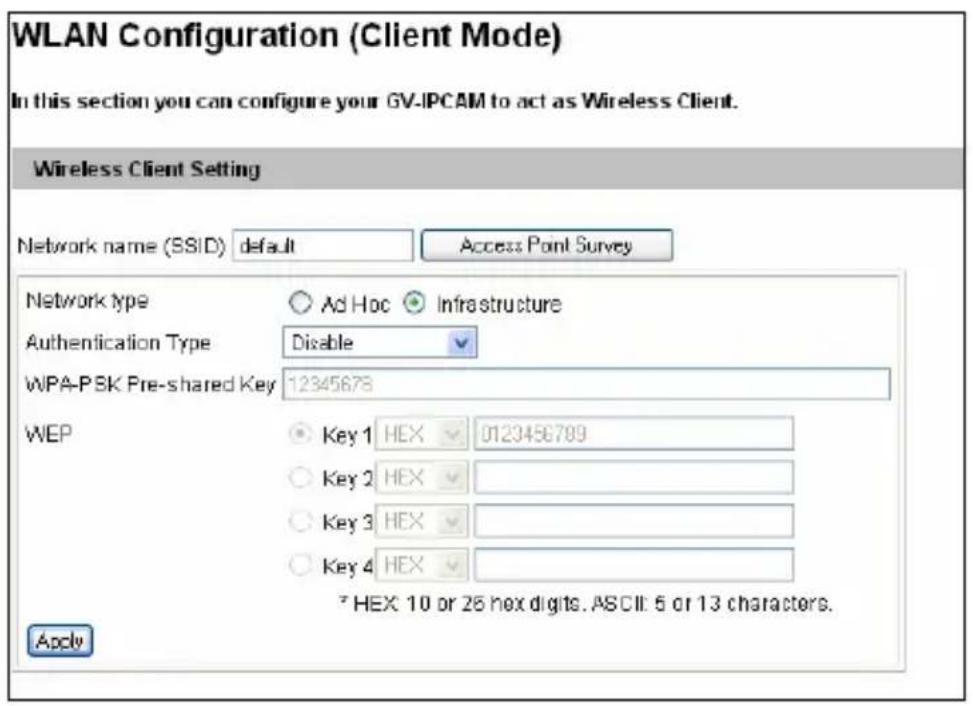
Task: Click the 'Network name (SSID)' label
Action: (121, 246)
